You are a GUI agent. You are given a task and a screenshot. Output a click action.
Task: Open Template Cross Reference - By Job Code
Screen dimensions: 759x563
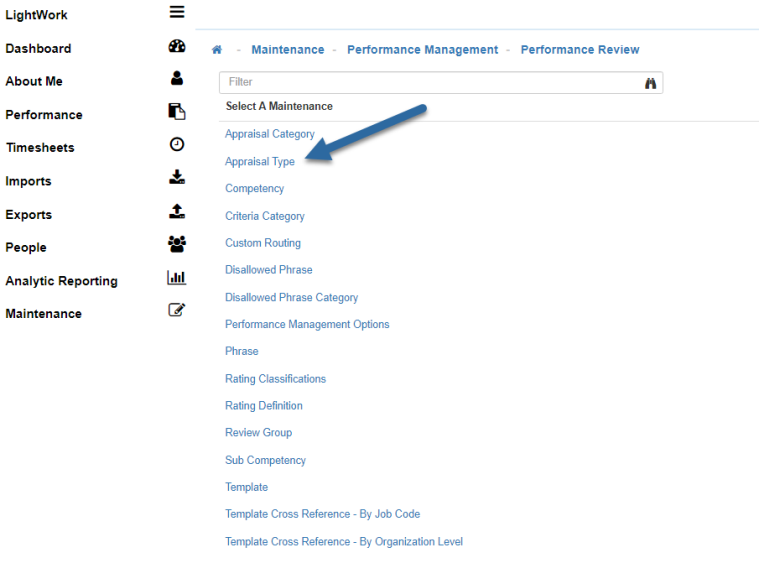[322, 514]
